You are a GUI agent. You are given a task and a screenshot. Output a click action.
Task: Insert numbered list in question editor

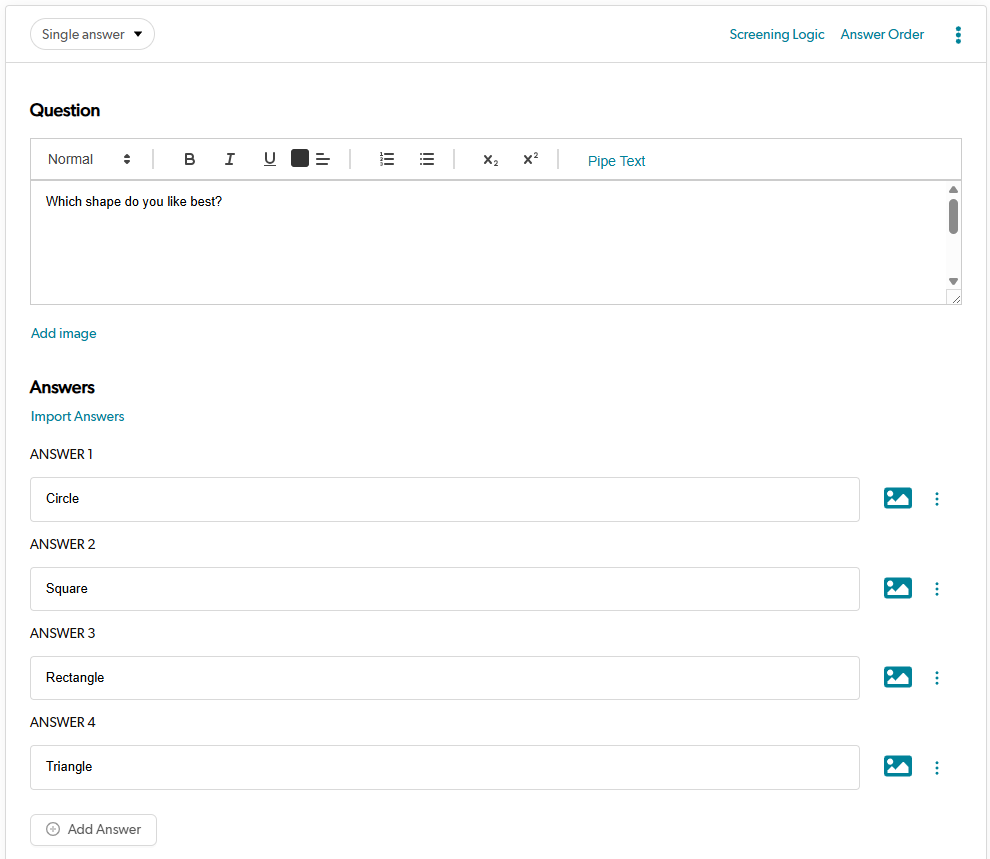[387, 159]
